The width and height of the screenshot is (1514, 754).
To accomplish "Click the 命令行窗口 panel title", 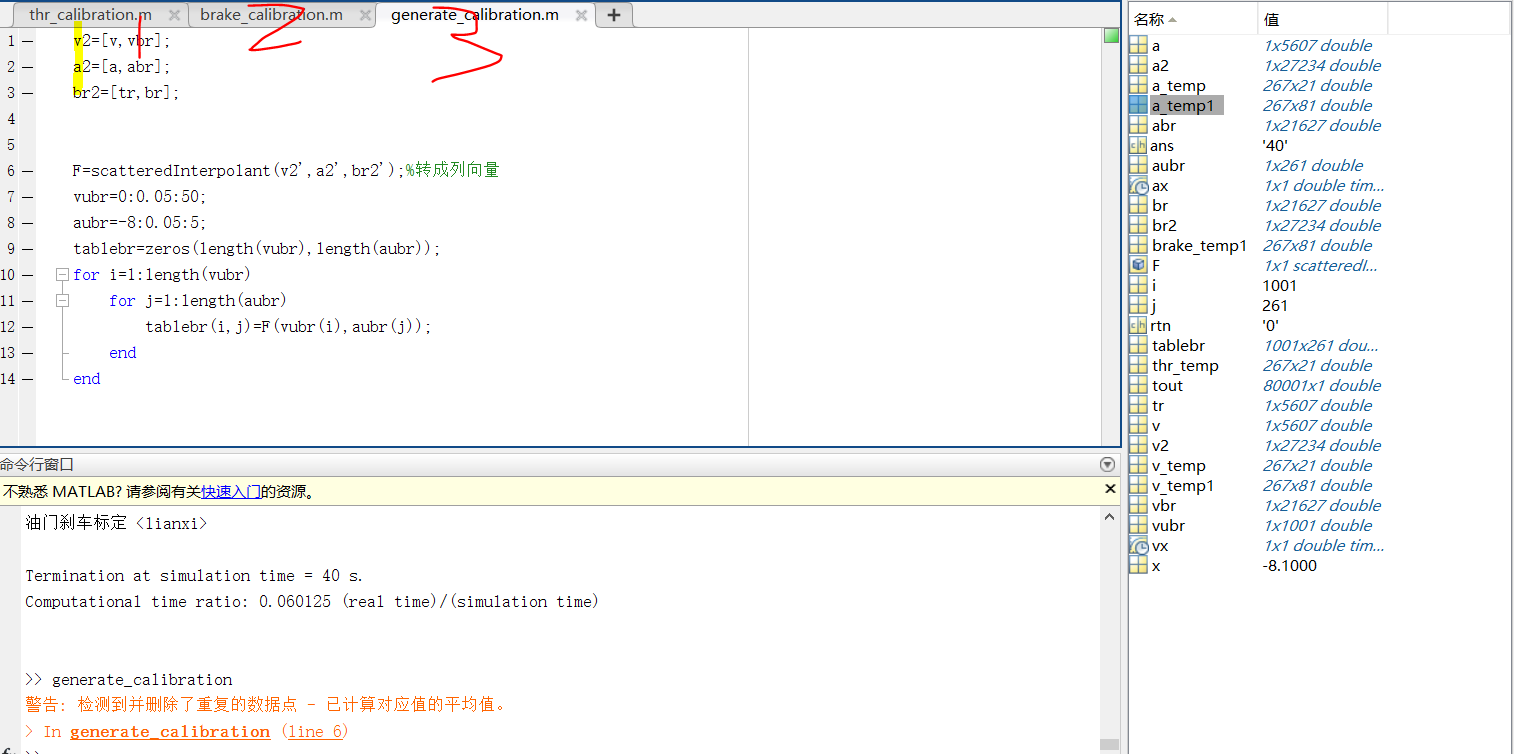I will click(37, 465).
